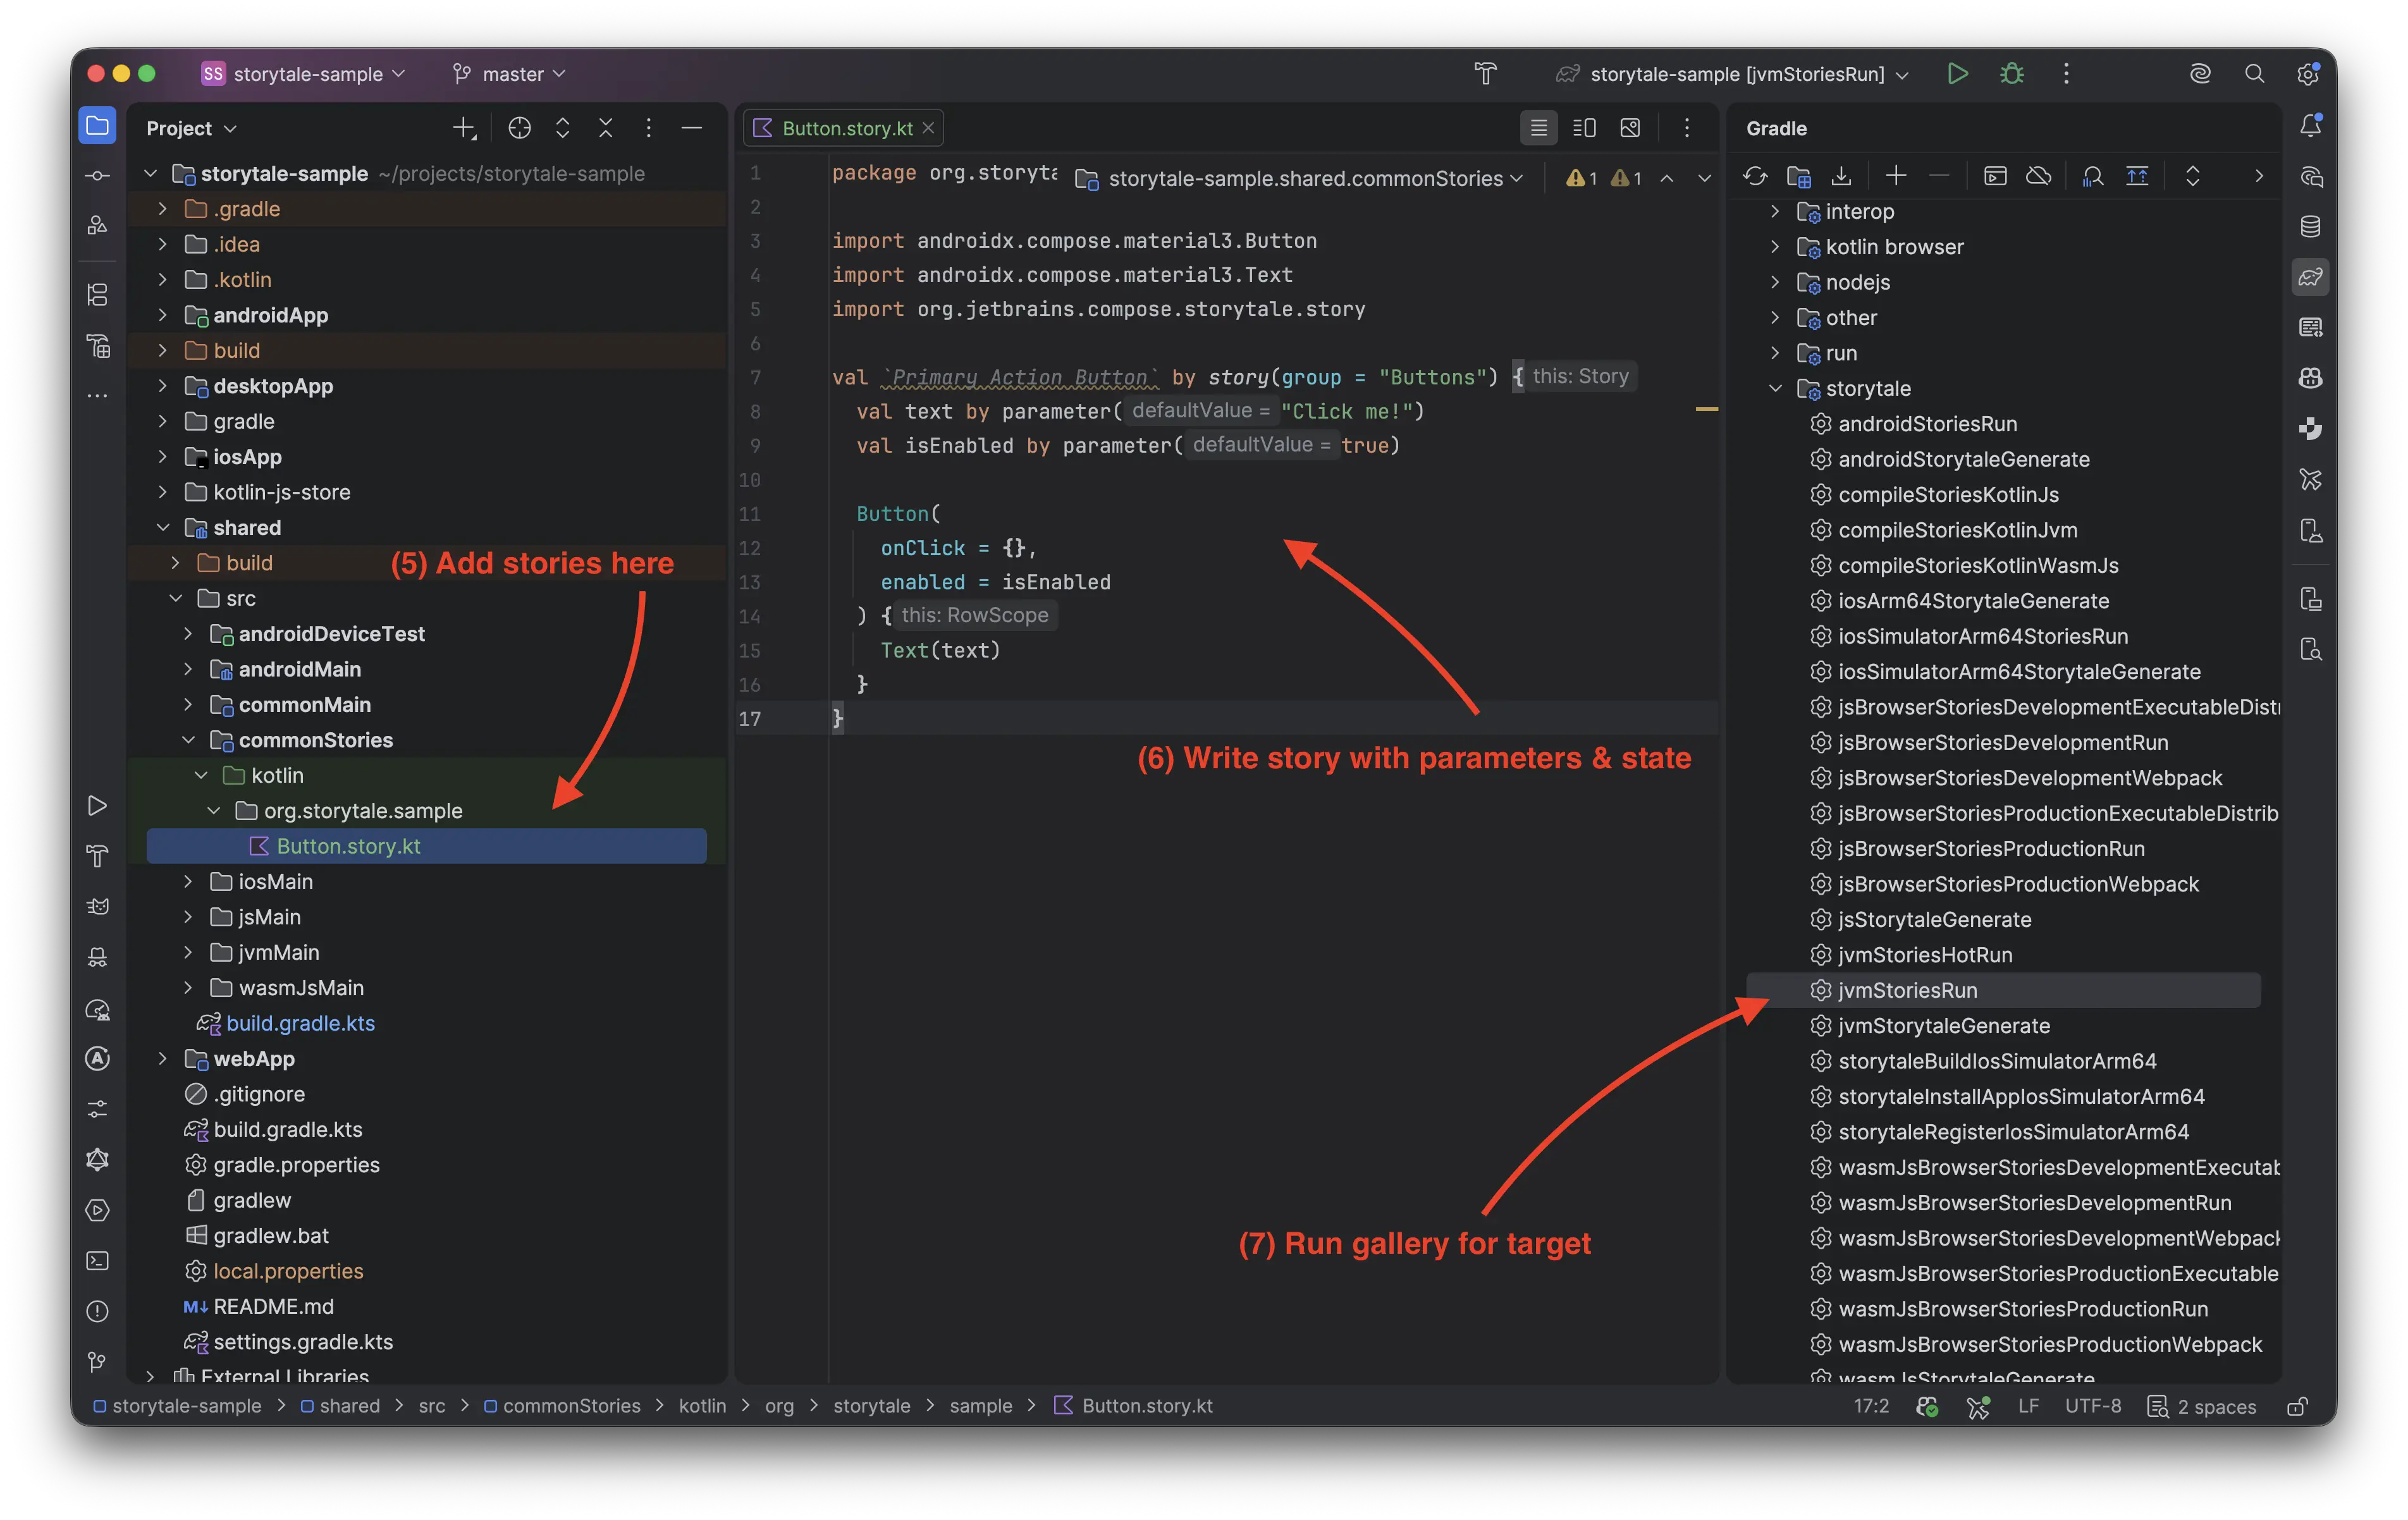Screen dimensions: 2408x1520
Task: Click the download sources icon in Gradle toolbar
Action: coord(1841,177)
